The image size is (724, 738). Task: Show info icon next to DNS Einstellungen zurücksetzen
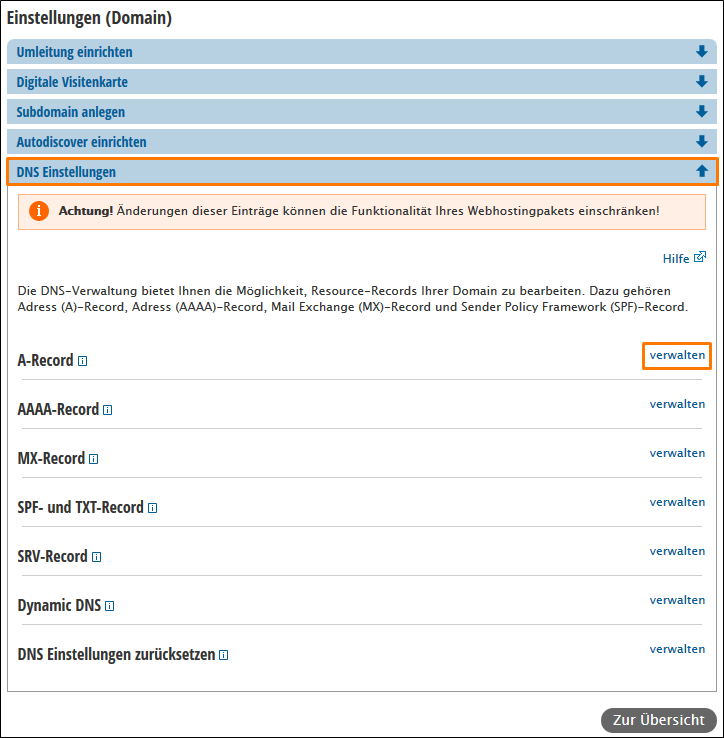(x=224, y=655)
